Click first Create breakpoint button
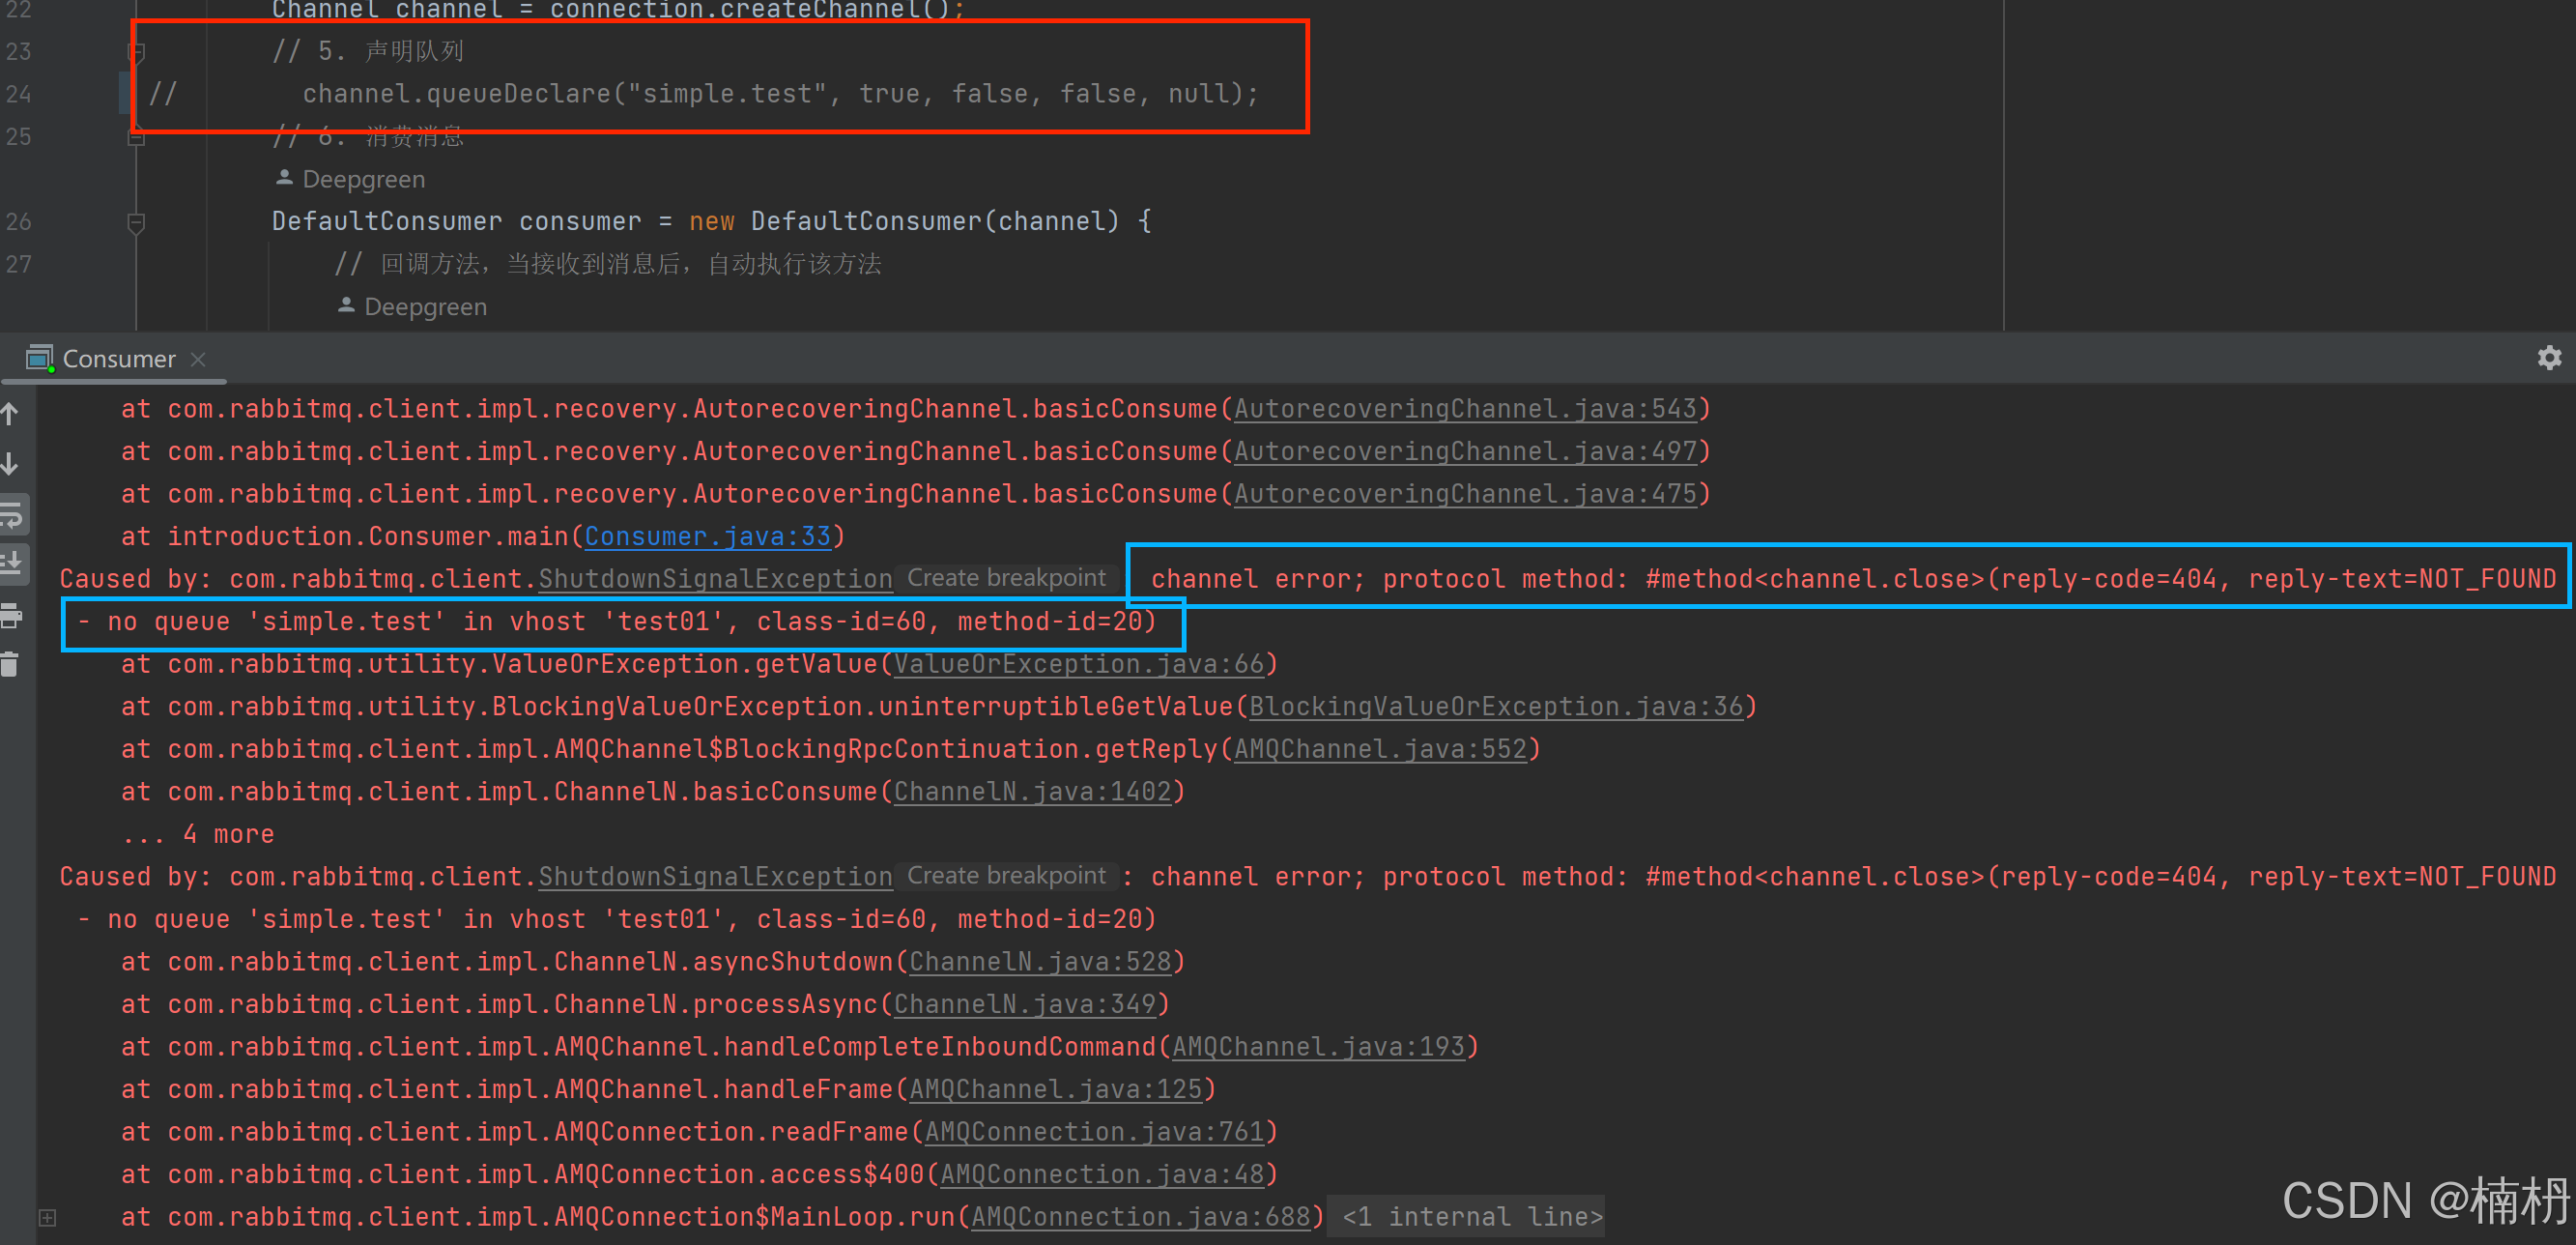The height and width of the screenshot is (1245, 2576). pos(1006,578)
